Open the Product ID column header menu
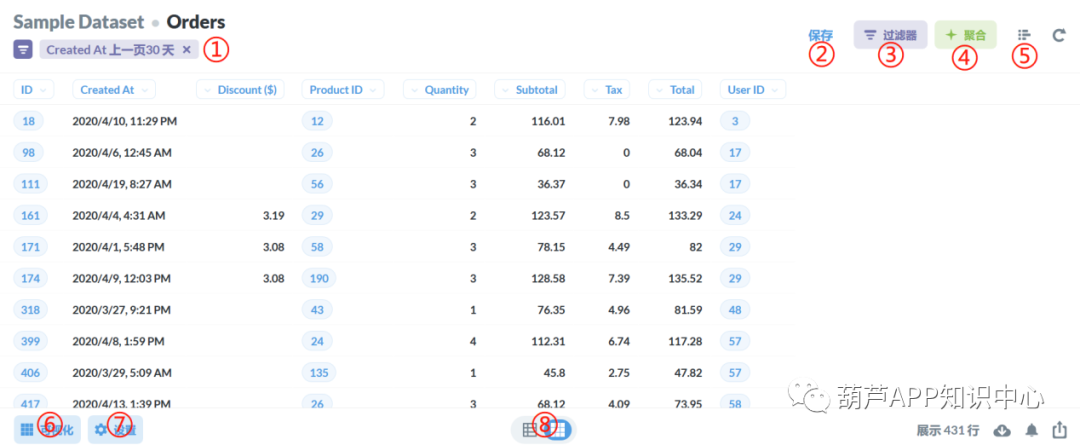 pos(343,90)
